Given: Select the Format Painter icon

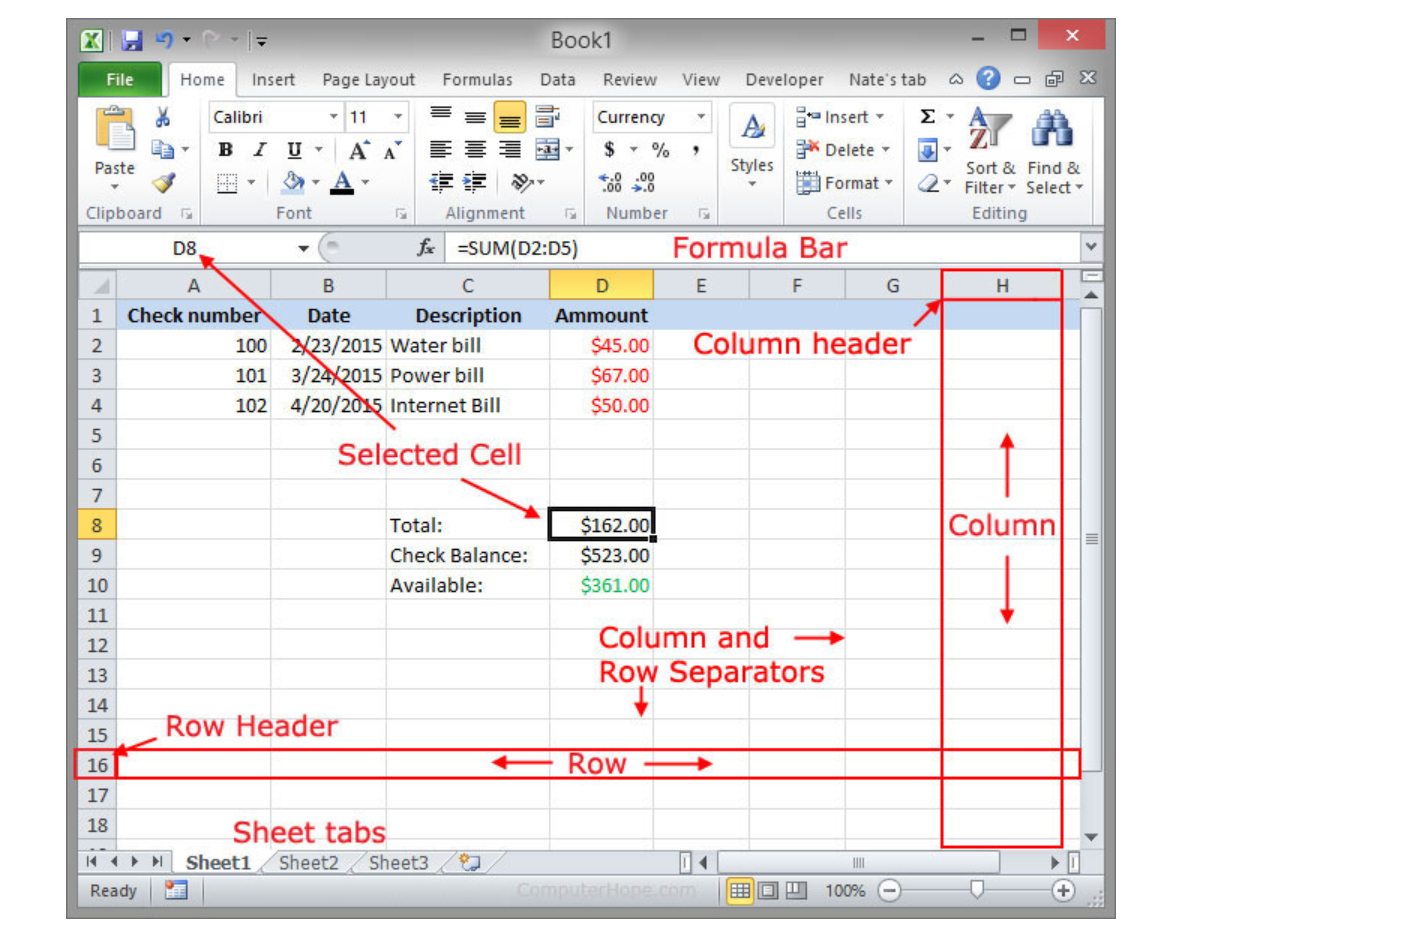Looking at the screenshot, I should [163, 183].
